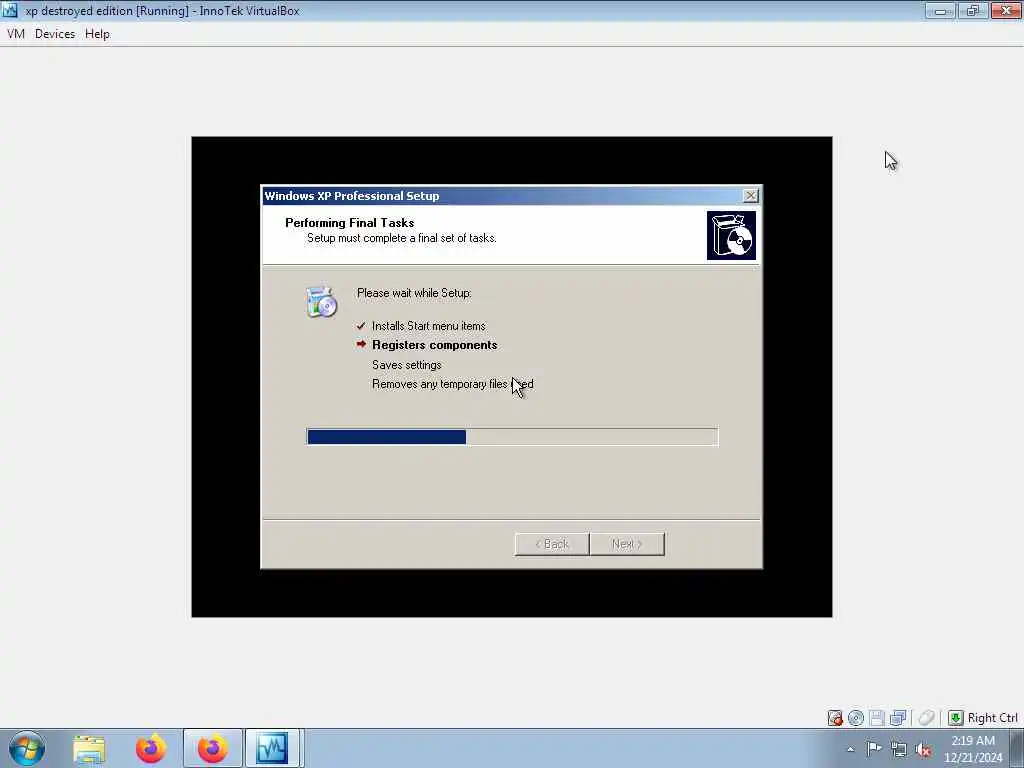Switch to the active Firefox window in taskbar
1024x768 pixels.
[212, 748]
